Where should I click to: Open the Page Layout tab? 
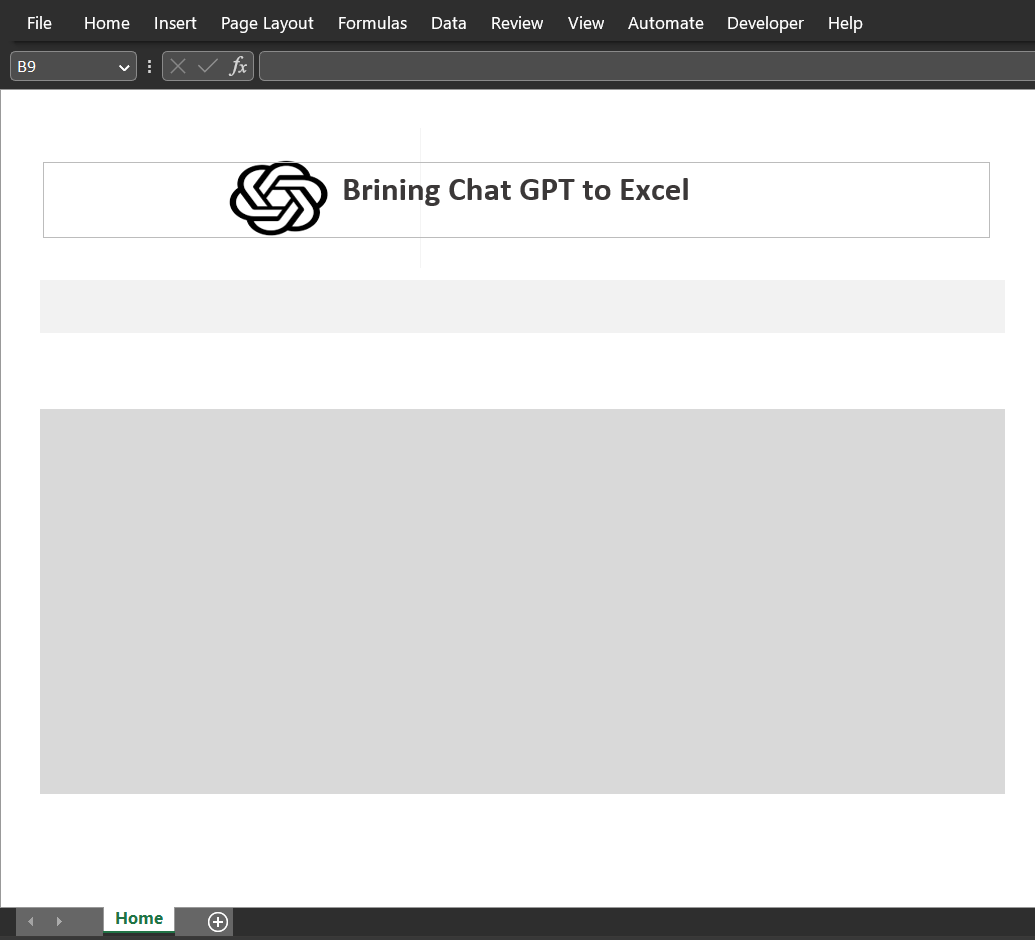(267, 23)
